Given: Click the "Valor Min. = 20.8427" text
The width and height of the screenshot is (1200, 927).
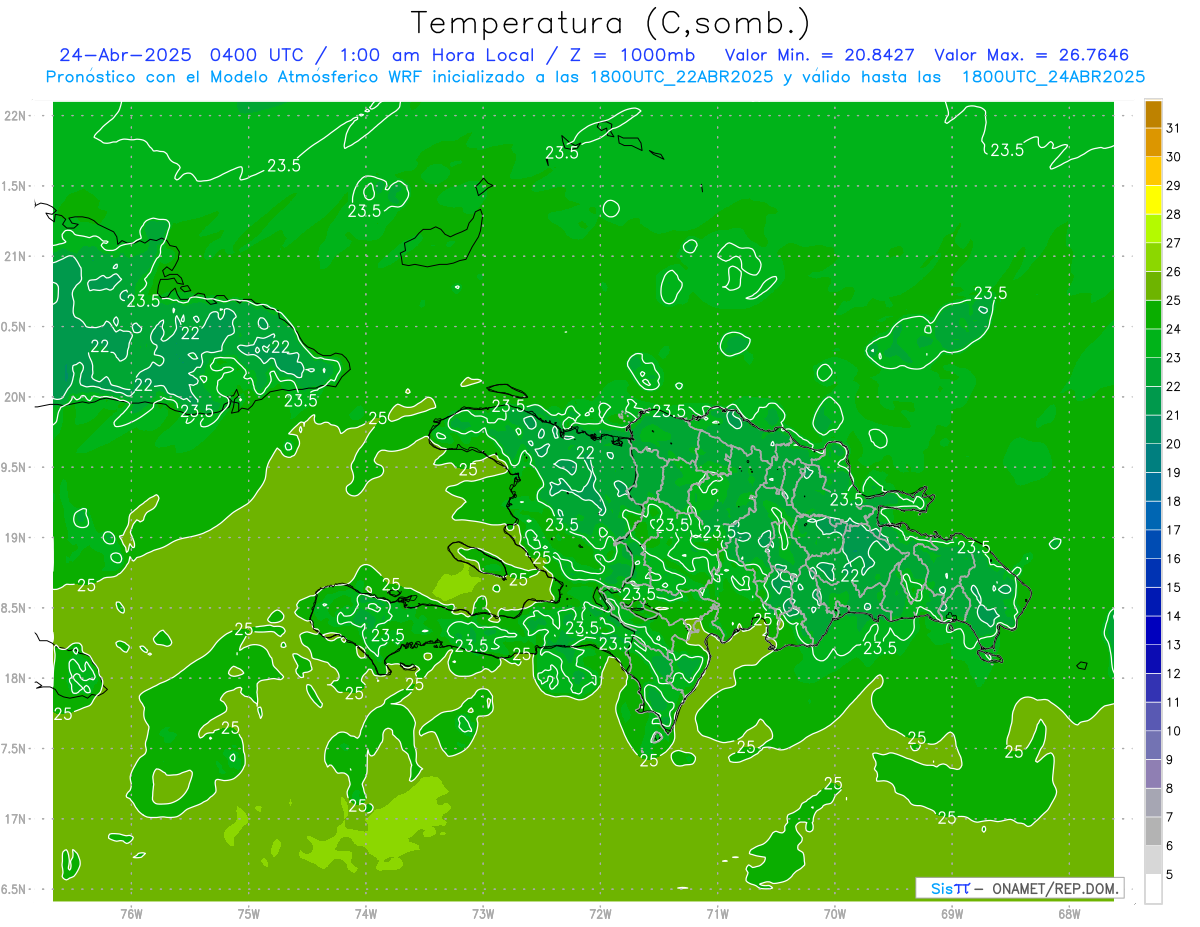Looking at the screenshot, I should [x=821, y=55].
